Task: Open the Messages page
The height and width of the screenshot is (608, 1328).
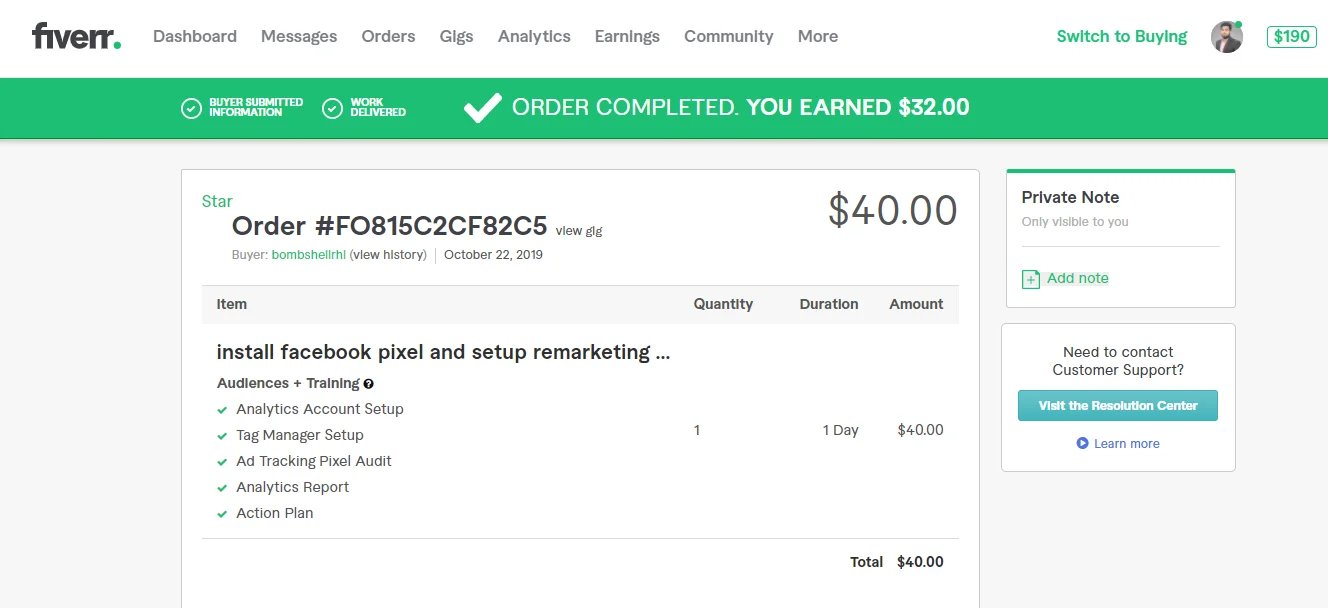Action: coord(299,37)
